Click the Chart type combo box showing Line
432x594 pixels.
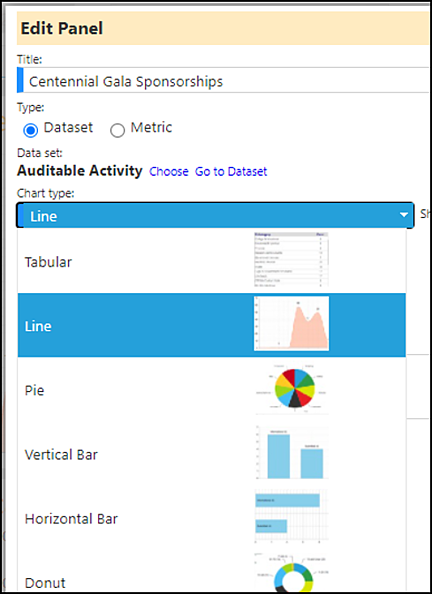pyautogui.click(x=215, y=215)
